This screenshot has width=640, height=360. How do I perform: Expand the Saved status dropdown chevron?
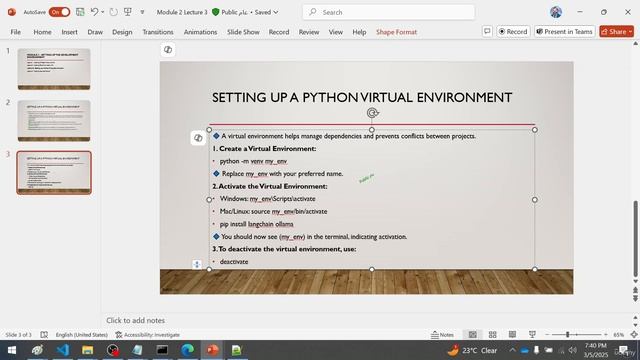276,12
